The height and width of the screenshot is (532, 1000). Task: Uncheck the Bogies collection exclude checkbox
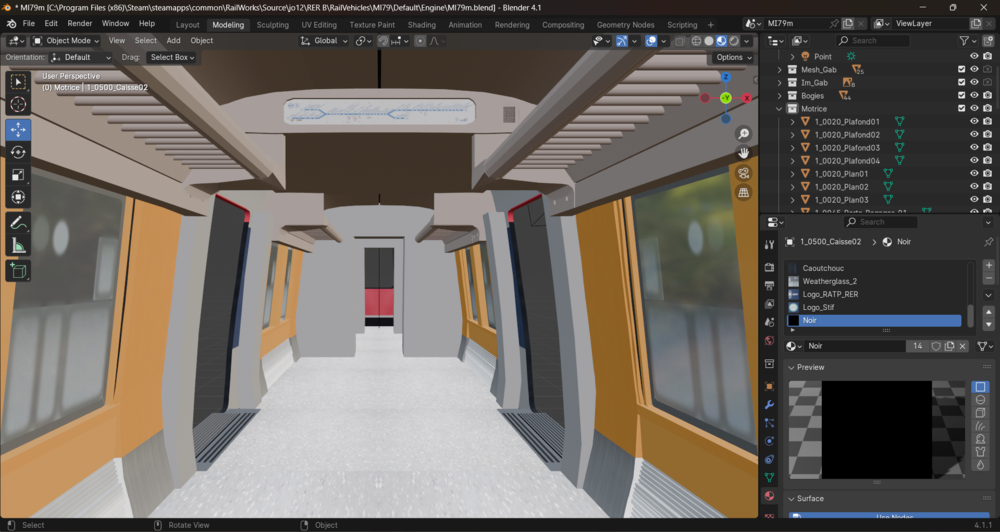click(x=961, y=96)
